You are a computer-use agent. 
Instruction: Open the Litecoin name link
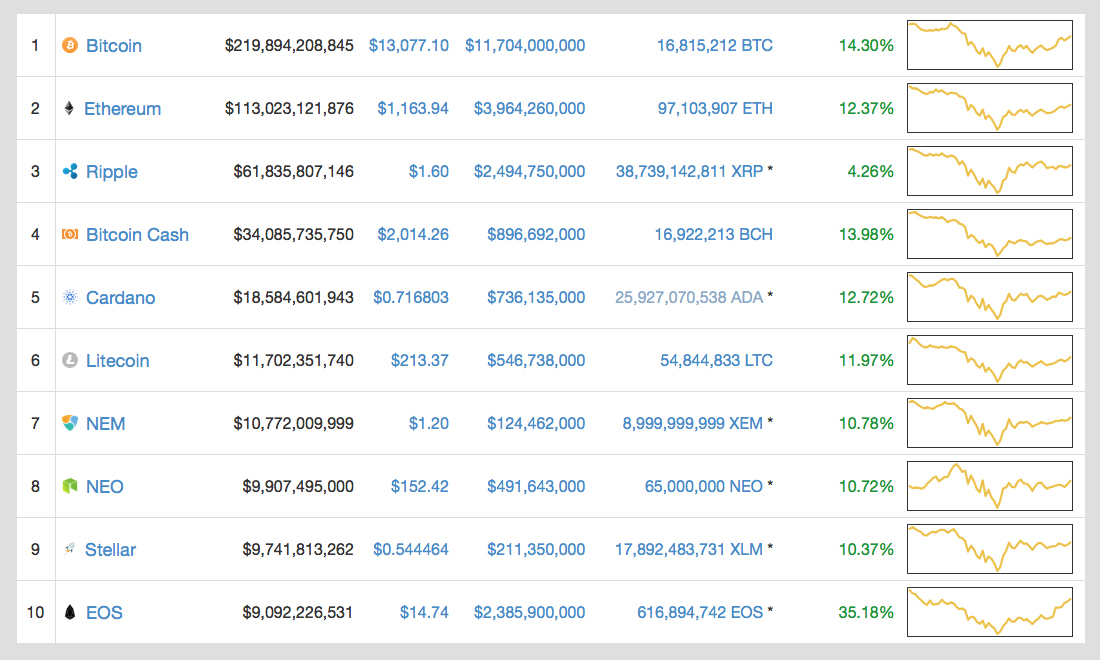[118, 361]
